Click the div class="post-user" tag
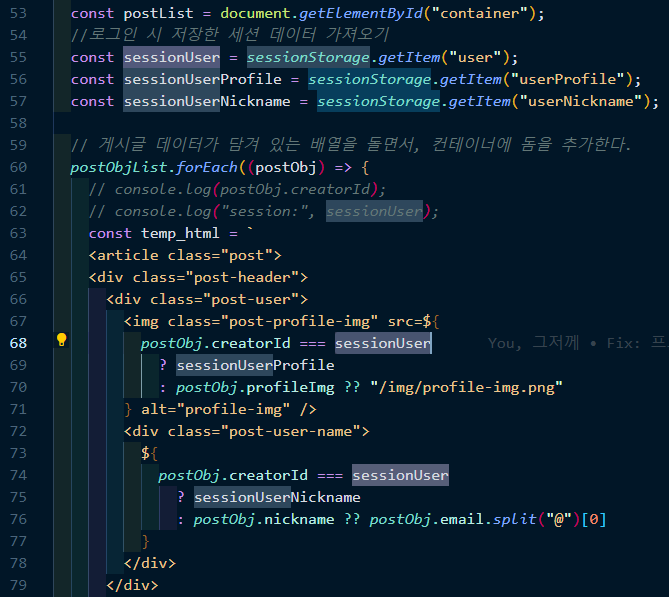669x597 pixels. [x=207, y=300]
